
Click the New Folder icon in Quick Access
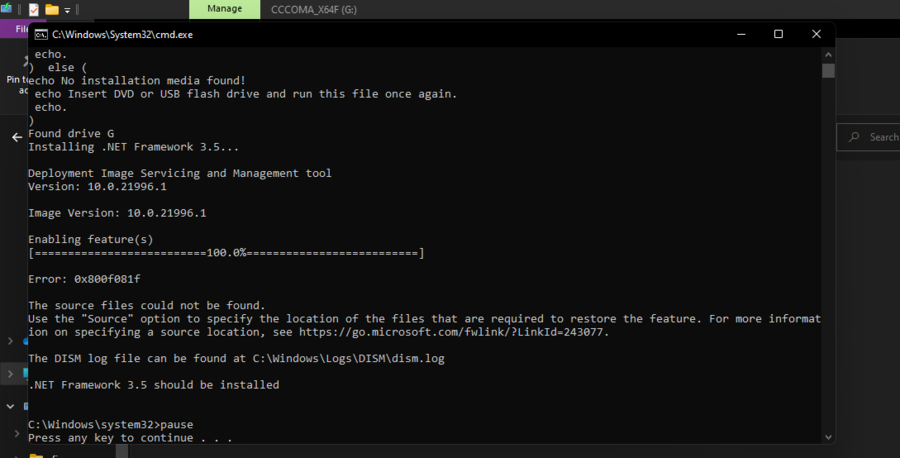(x=51, y=9)
